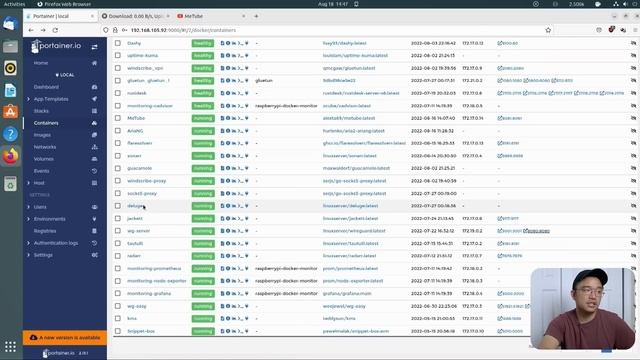Open Networks in sidebar menu

pos(45,147)
